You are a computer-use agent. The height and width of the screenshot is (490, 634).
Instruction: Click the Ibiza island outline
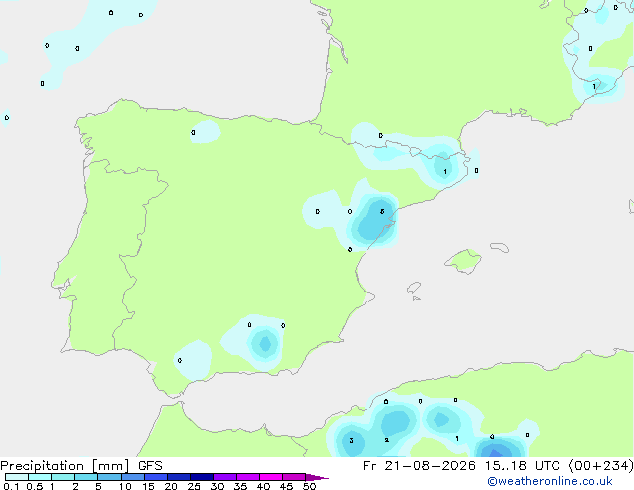(x=414, y=288)
